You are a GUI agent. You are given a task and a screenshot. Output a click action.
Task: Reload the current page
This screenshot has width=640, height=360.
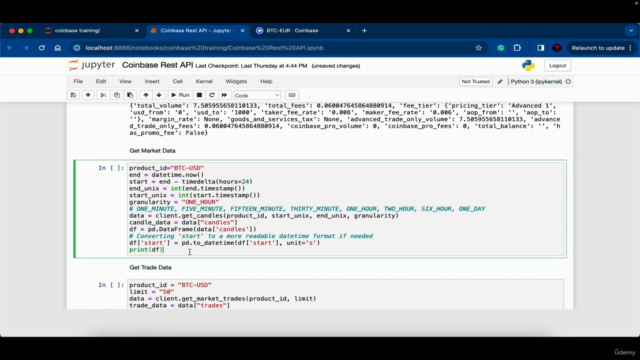(x=42, y=48)
